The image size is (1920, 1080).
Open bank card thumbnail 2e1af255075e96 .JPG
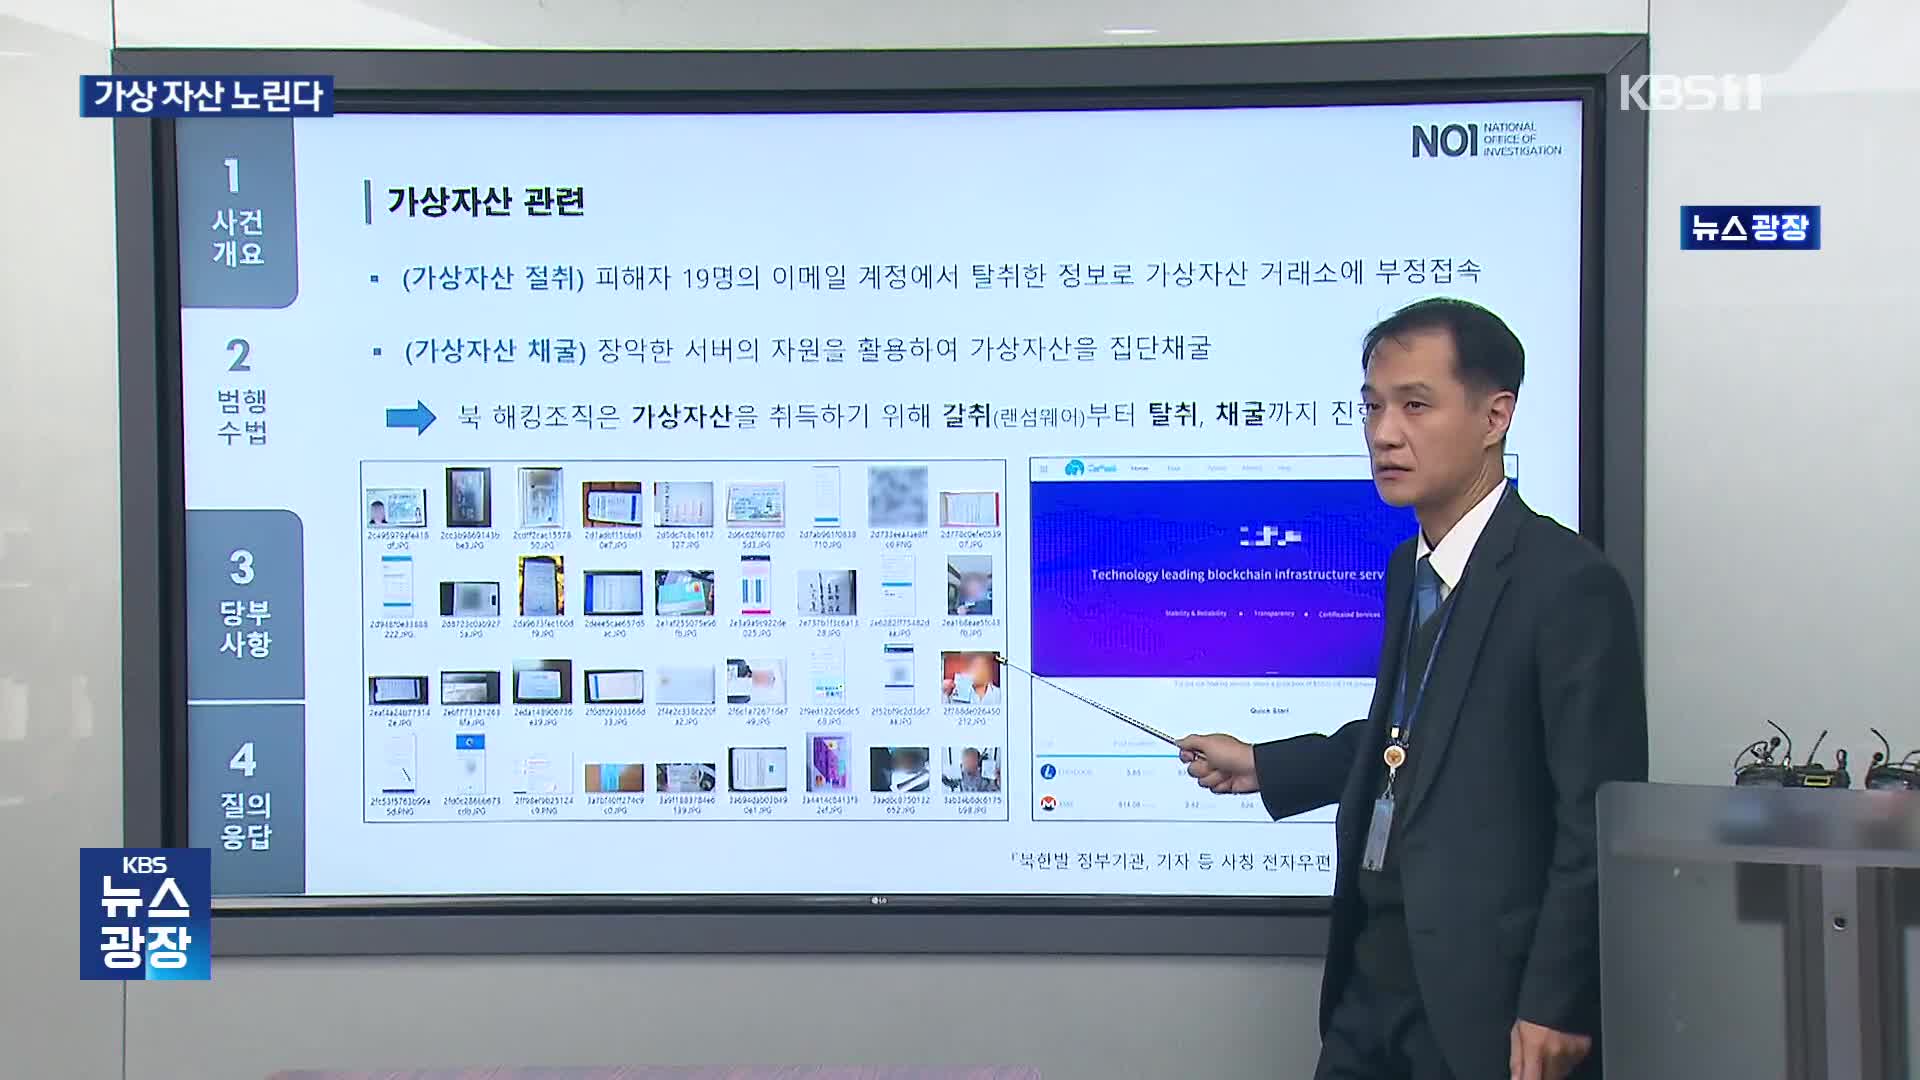pos(684,593)
